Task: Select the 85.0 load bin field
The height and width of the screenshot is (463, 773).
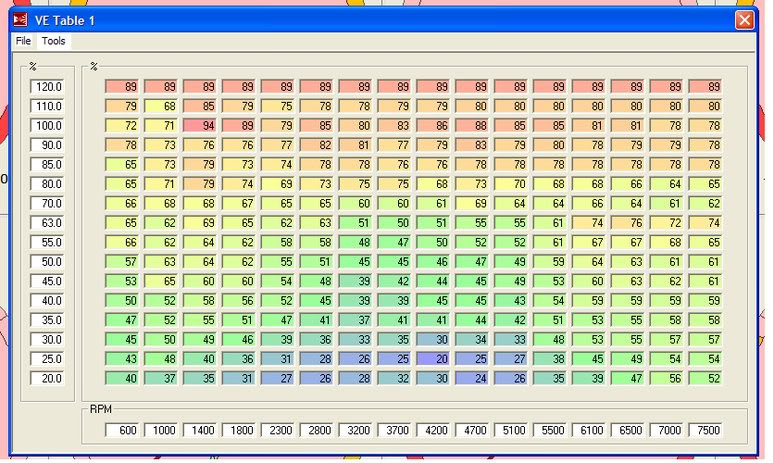Action: pyautogui.click(x=47, y=165)
